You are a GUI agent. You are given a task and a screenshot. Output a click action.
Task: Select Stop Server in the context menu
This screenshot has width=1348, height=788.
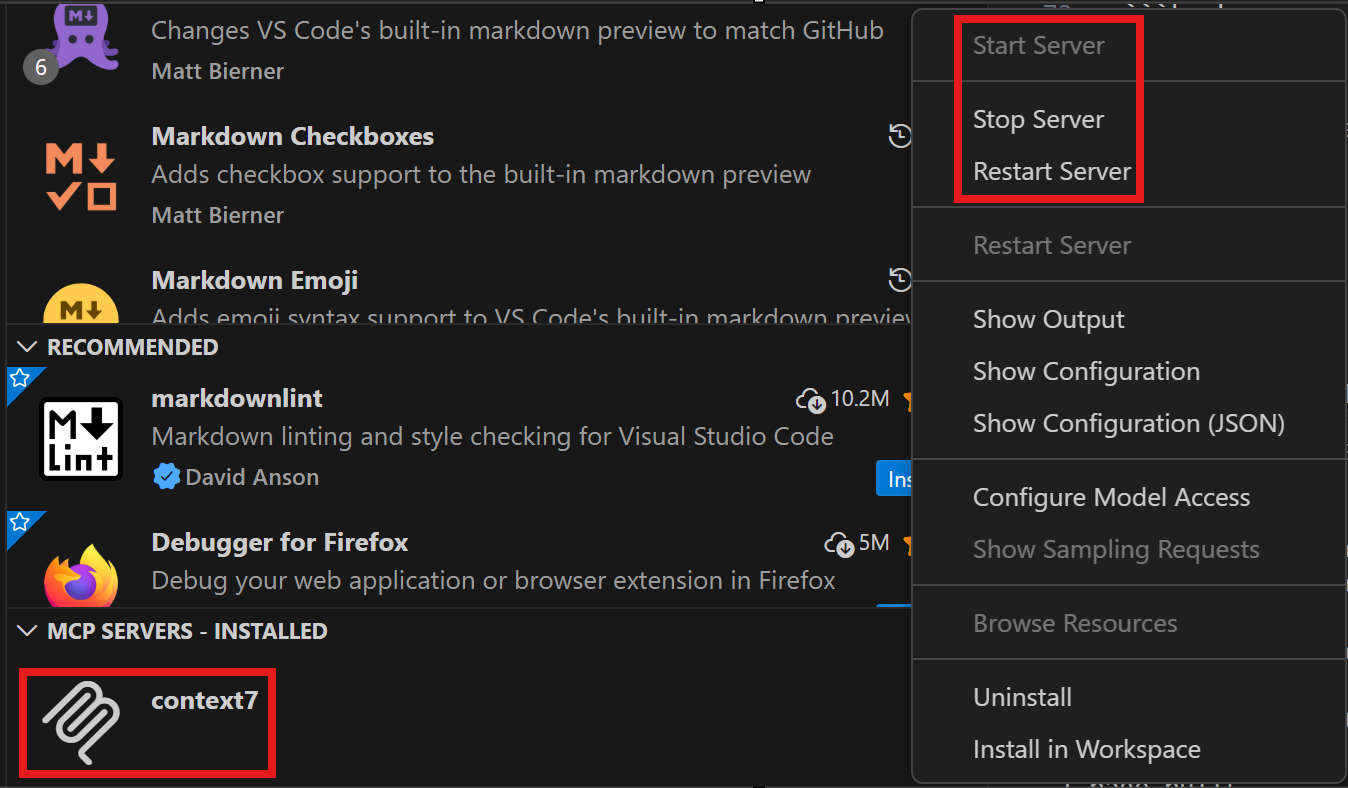1038,119
